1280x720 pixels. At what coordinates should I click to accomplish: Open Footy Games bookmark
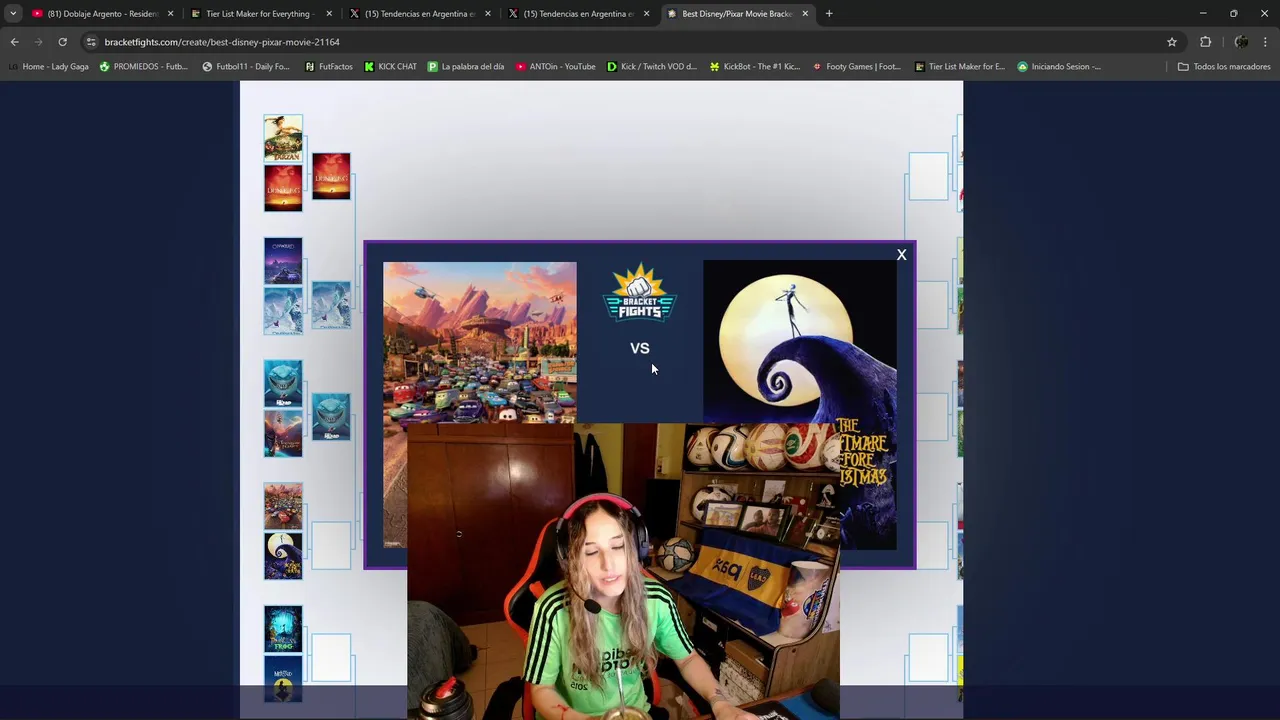[x=857, y=67]
